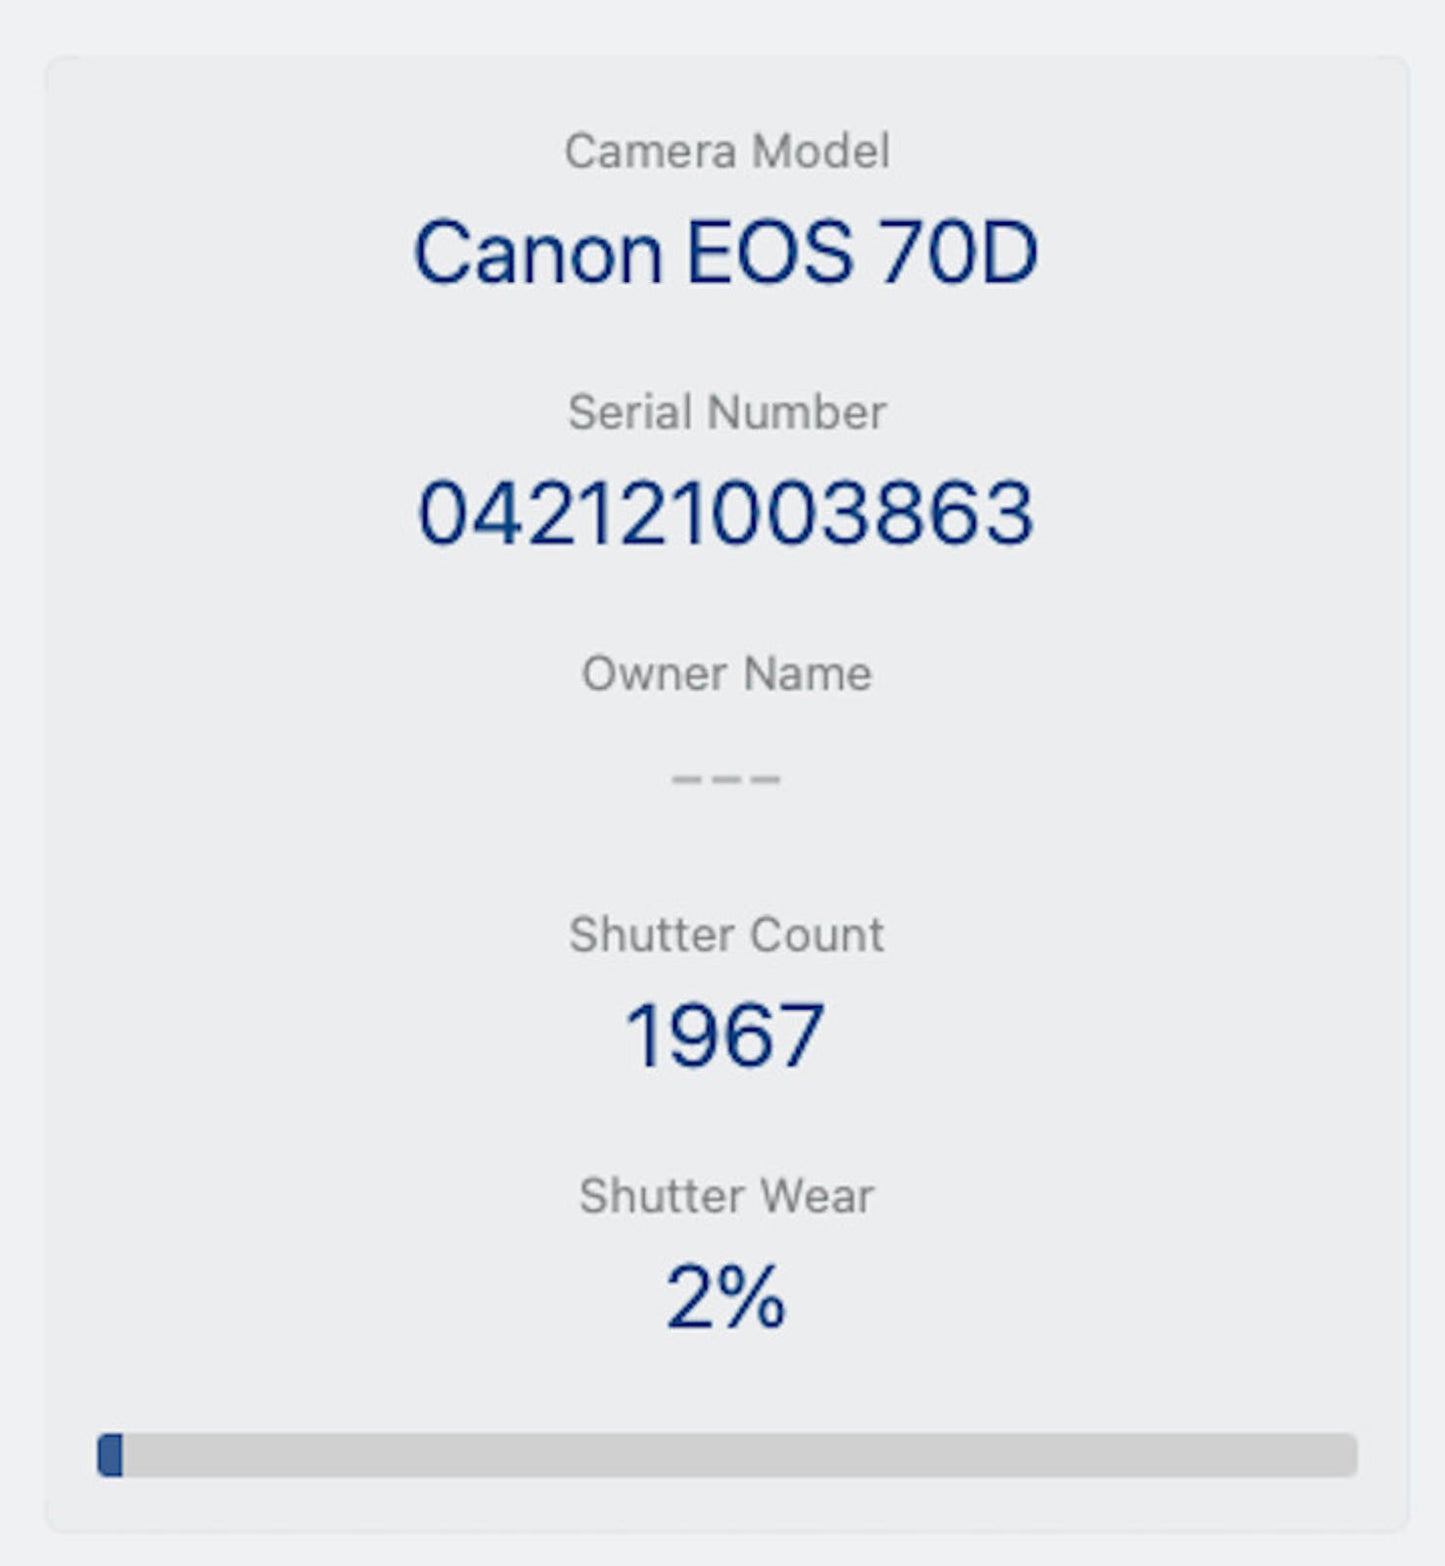Click the blue filled part of wear bar
The image size is (1445, 1566).
(110, 1455)
